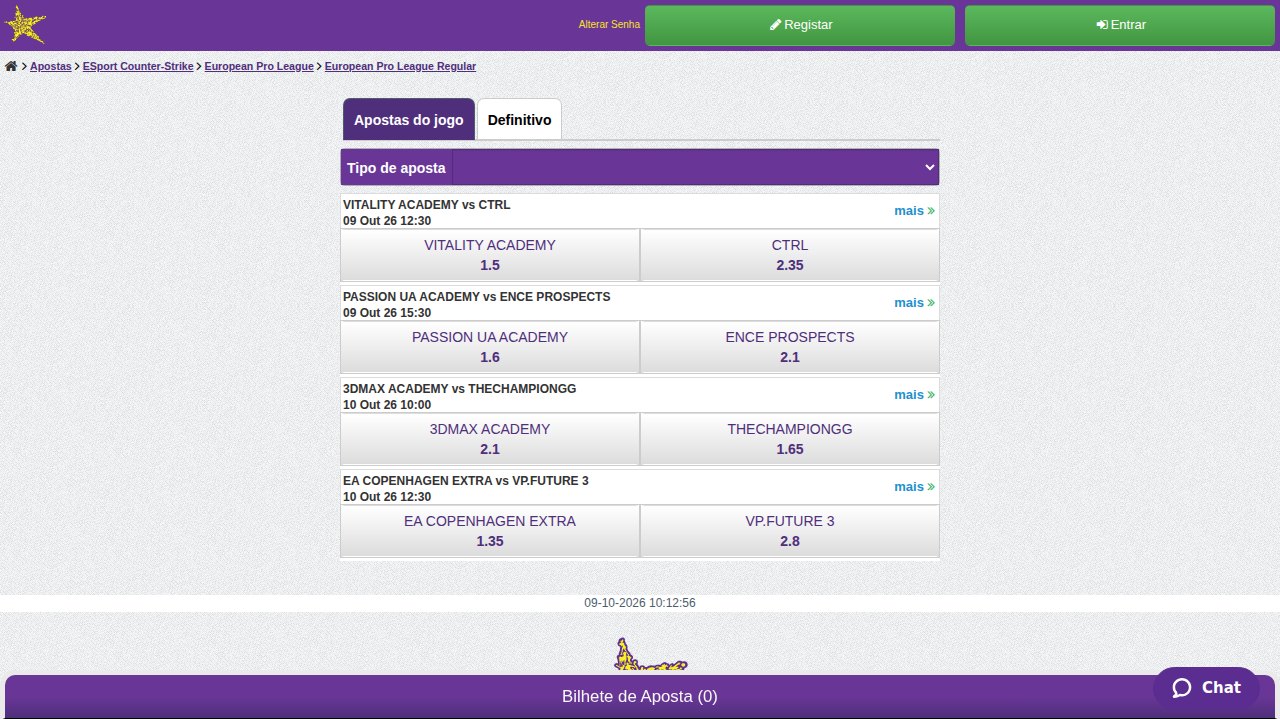Screen dimensions: 1280x719
Task: Click the VITALITY ACADEMY vs CTRL match title
Action: (x=427, y=205)
